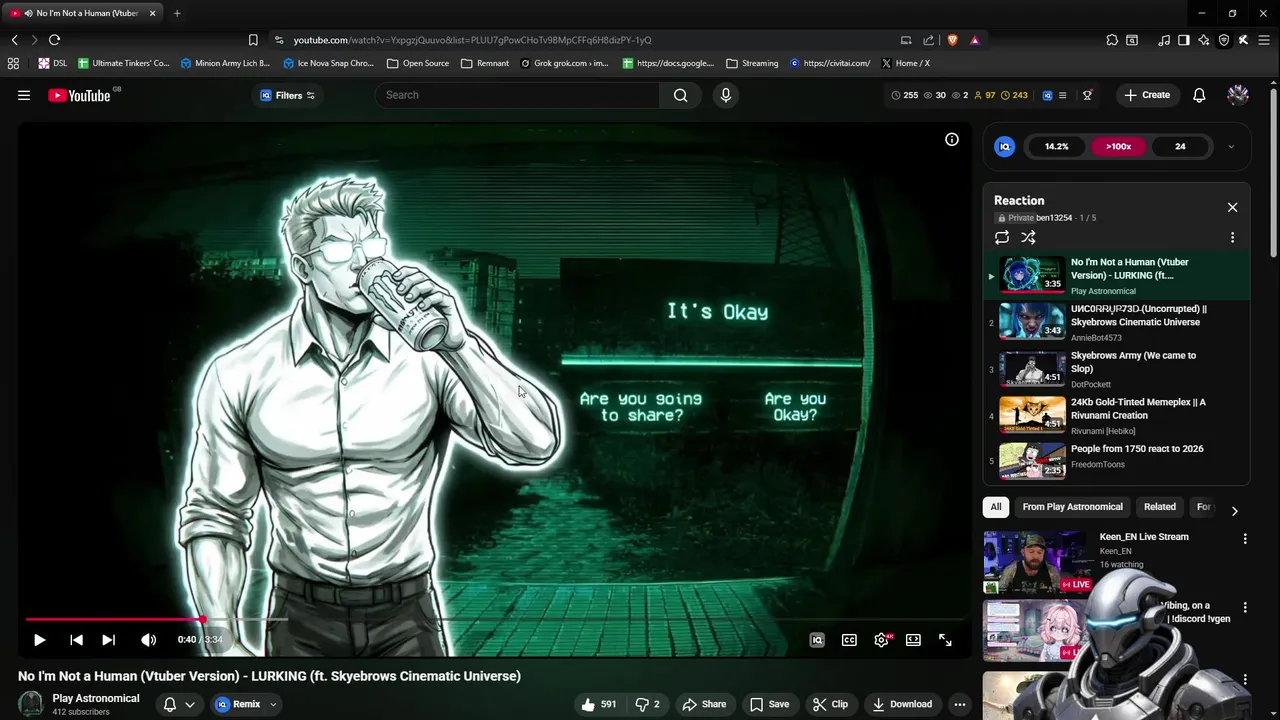Click the search magnifier button
Screen dimensions: 1280x720
(x=681, y=95)
